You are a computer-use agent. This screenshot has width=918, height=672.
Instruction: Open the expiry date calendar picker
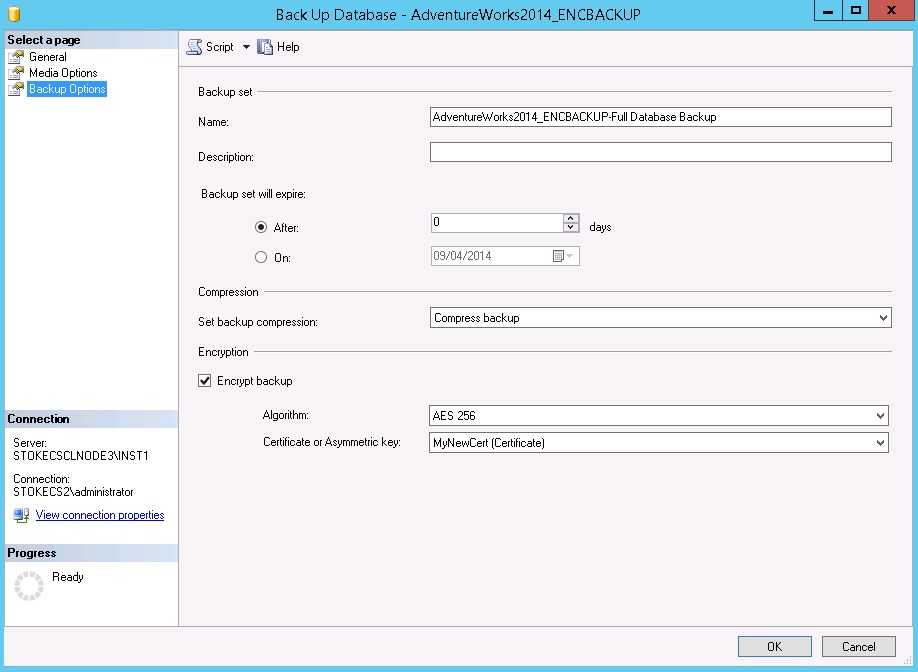pyautogui.click(x=564, y=256)
